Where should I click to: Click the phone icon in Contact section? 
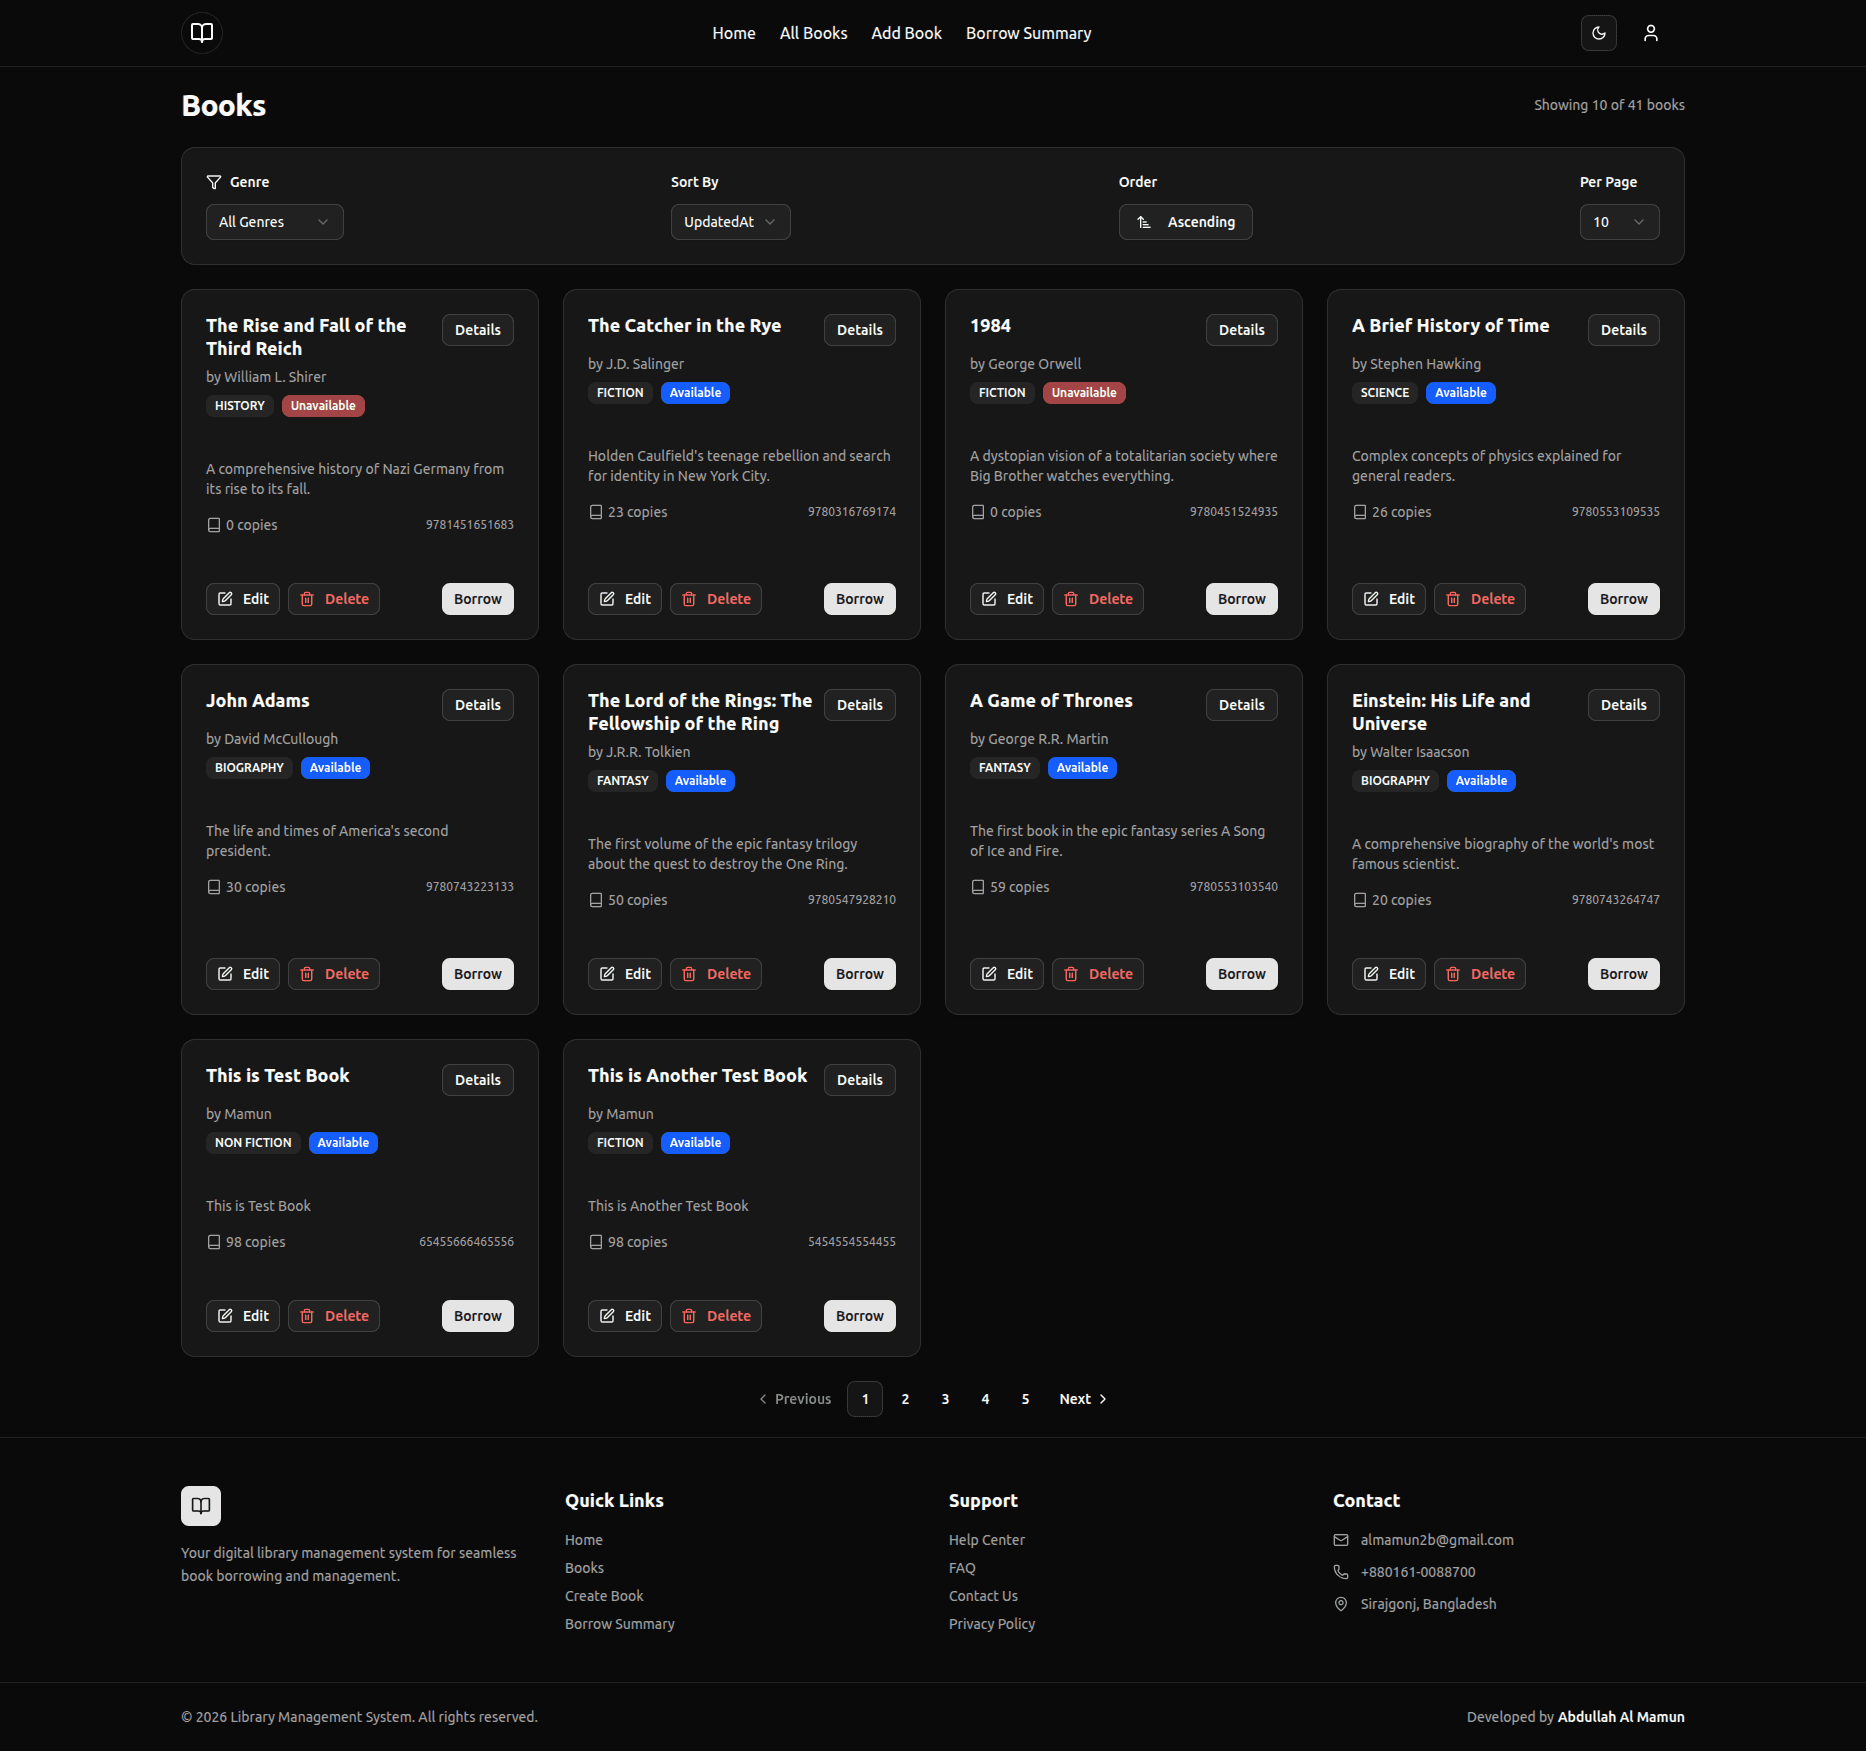1341,1572
